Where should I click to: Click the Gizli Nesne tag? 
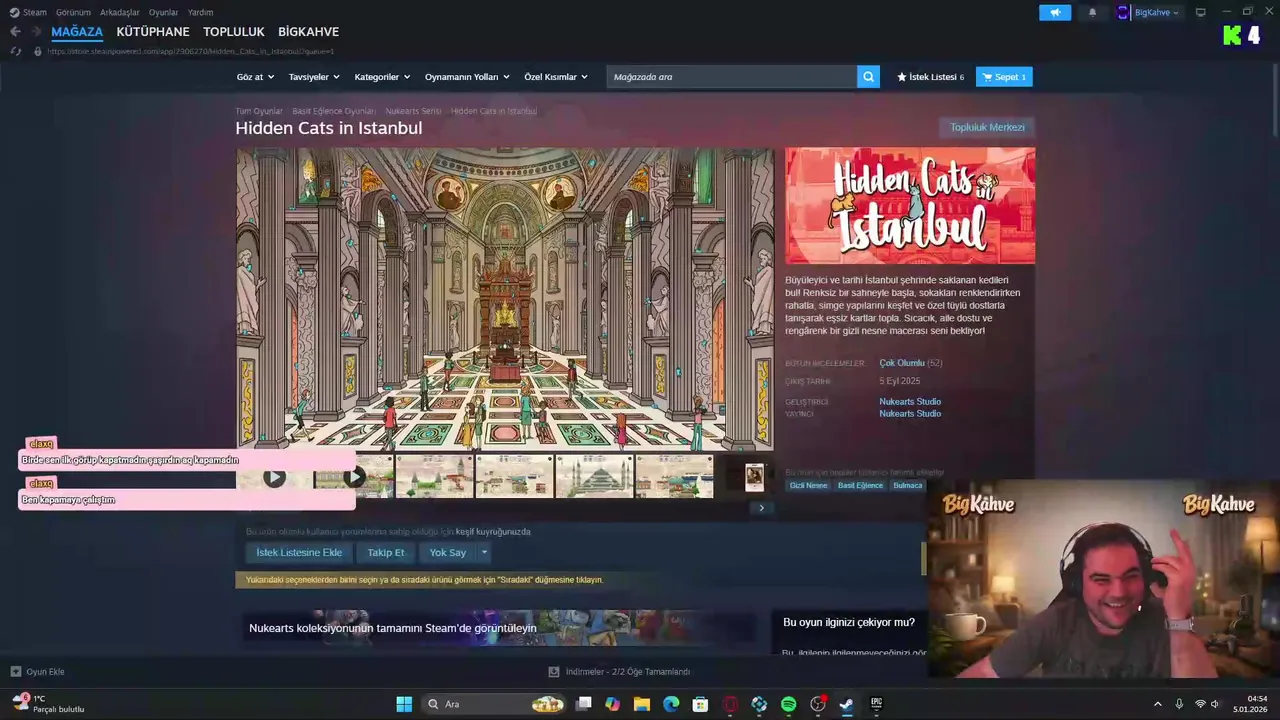click(809, 486)
